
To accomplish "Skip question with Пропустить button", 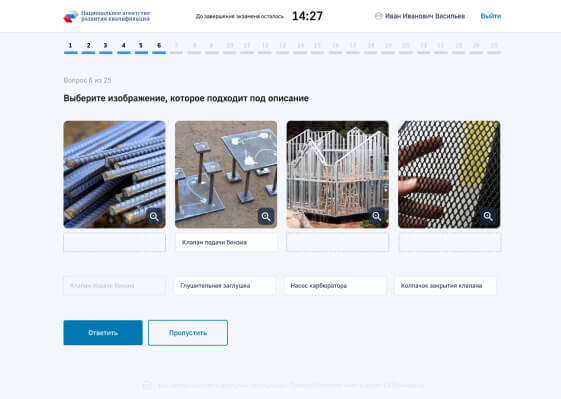I will pos(188,333).
